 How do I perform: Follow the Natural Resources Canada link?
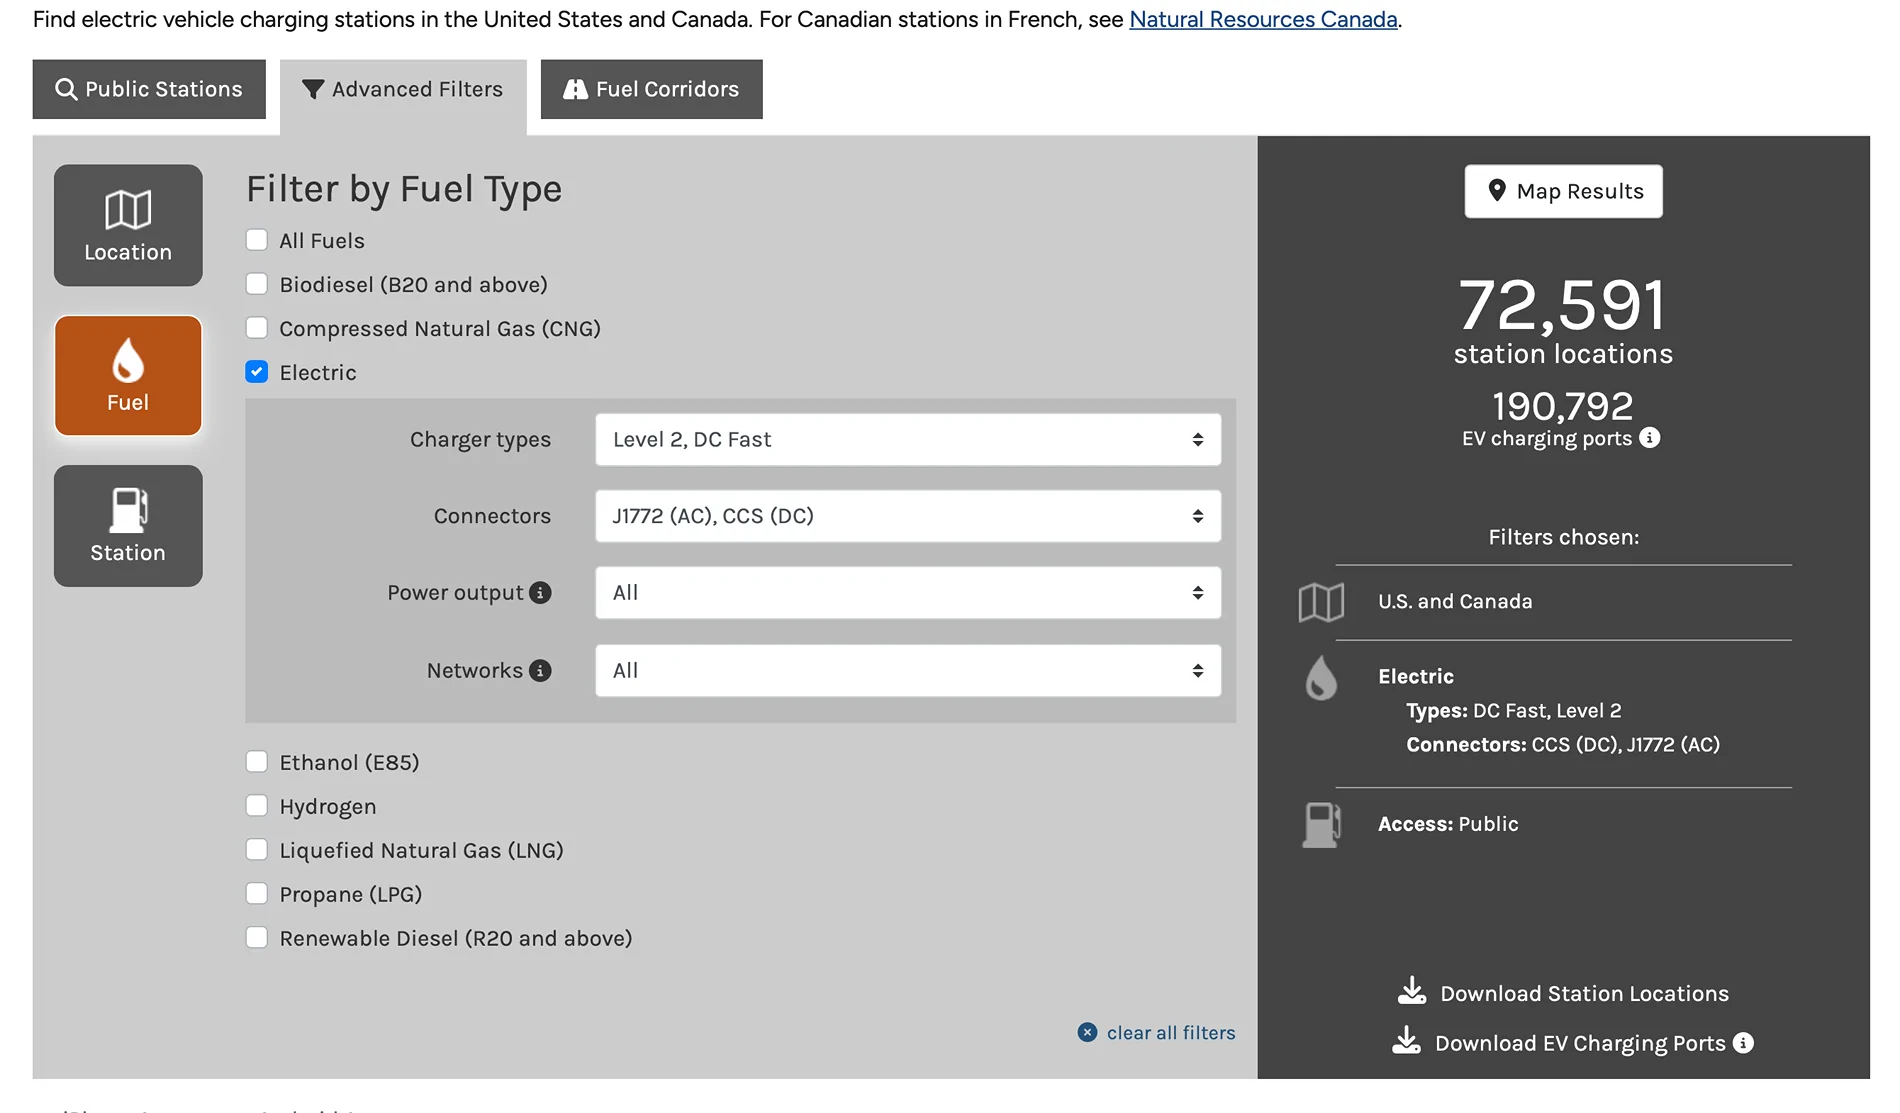pos(1263,19)
